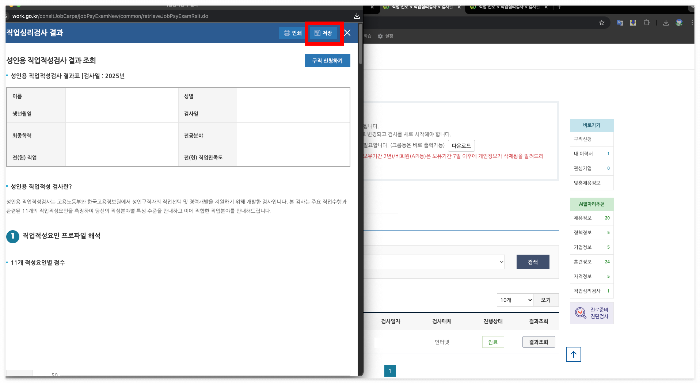Click the download icon in the popup address bar
Viewport: 700px width, 383px height.
click(357, 16)
